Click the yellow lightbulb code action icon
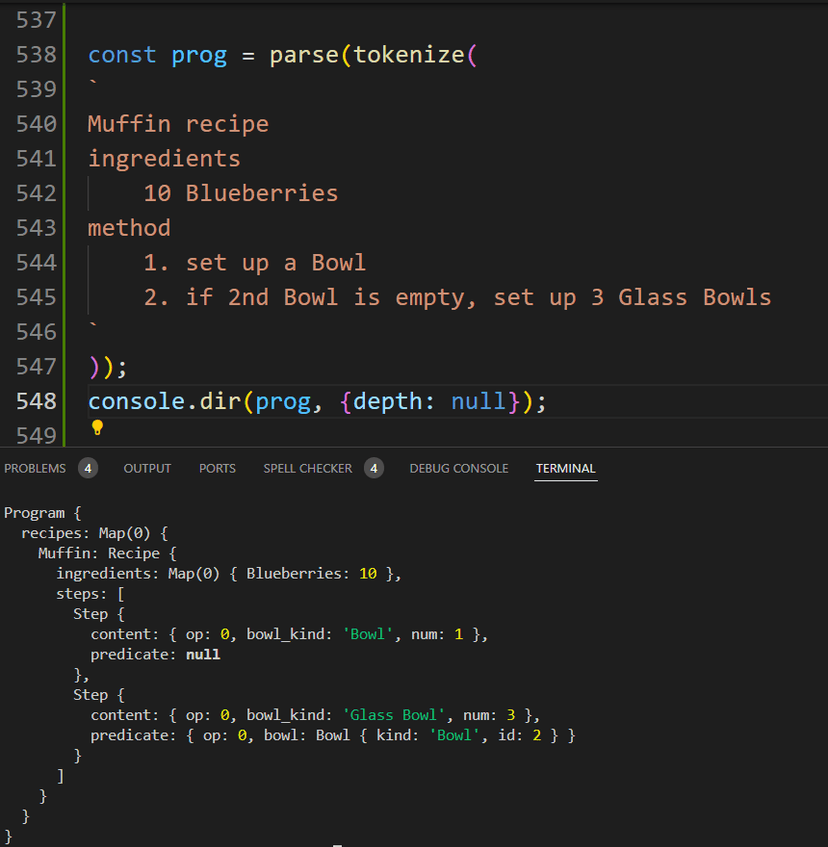The image size is (828, 847). (97, 428)
